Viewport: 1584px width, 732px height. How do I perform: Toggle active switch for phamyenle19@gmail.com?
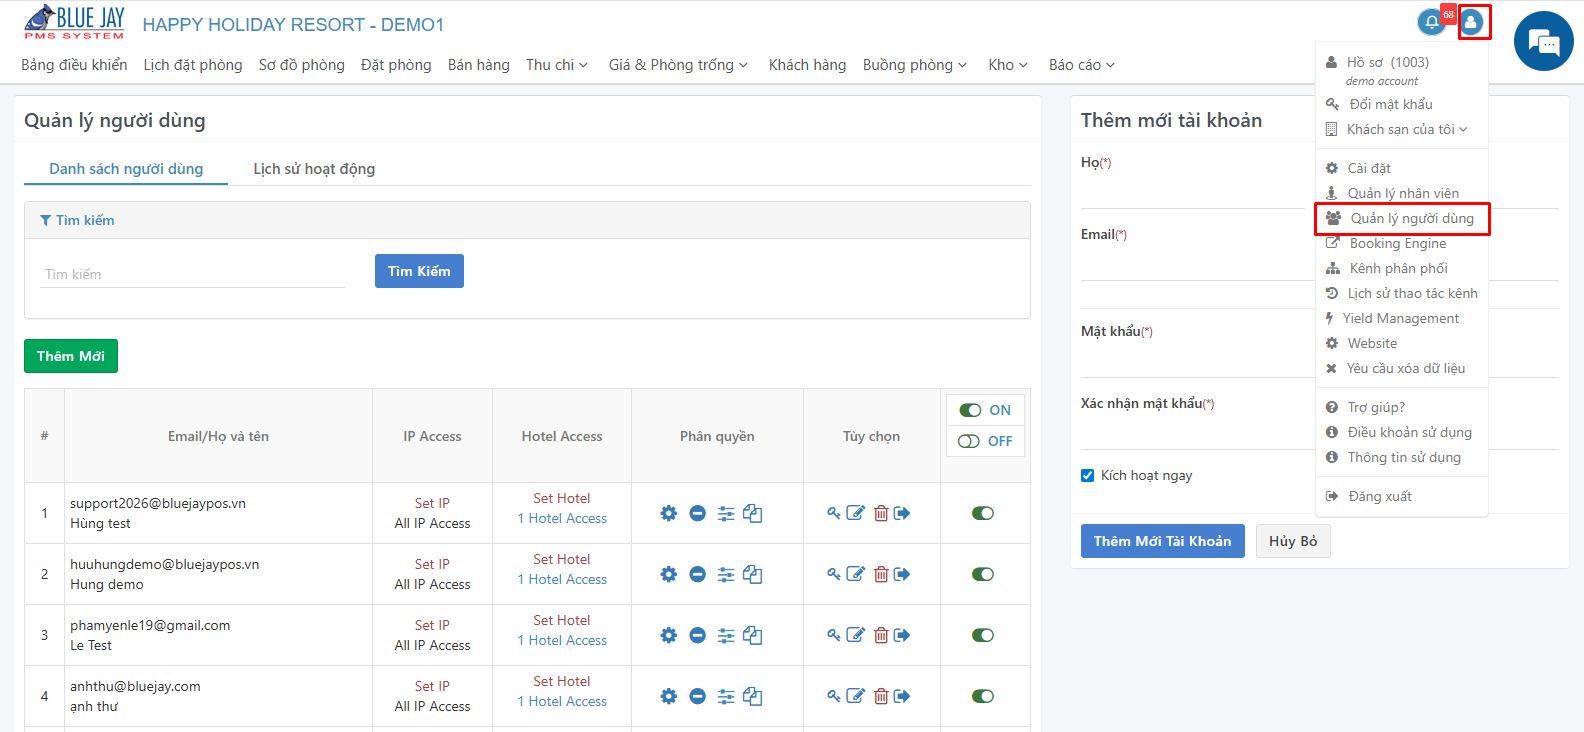(983, 635)
